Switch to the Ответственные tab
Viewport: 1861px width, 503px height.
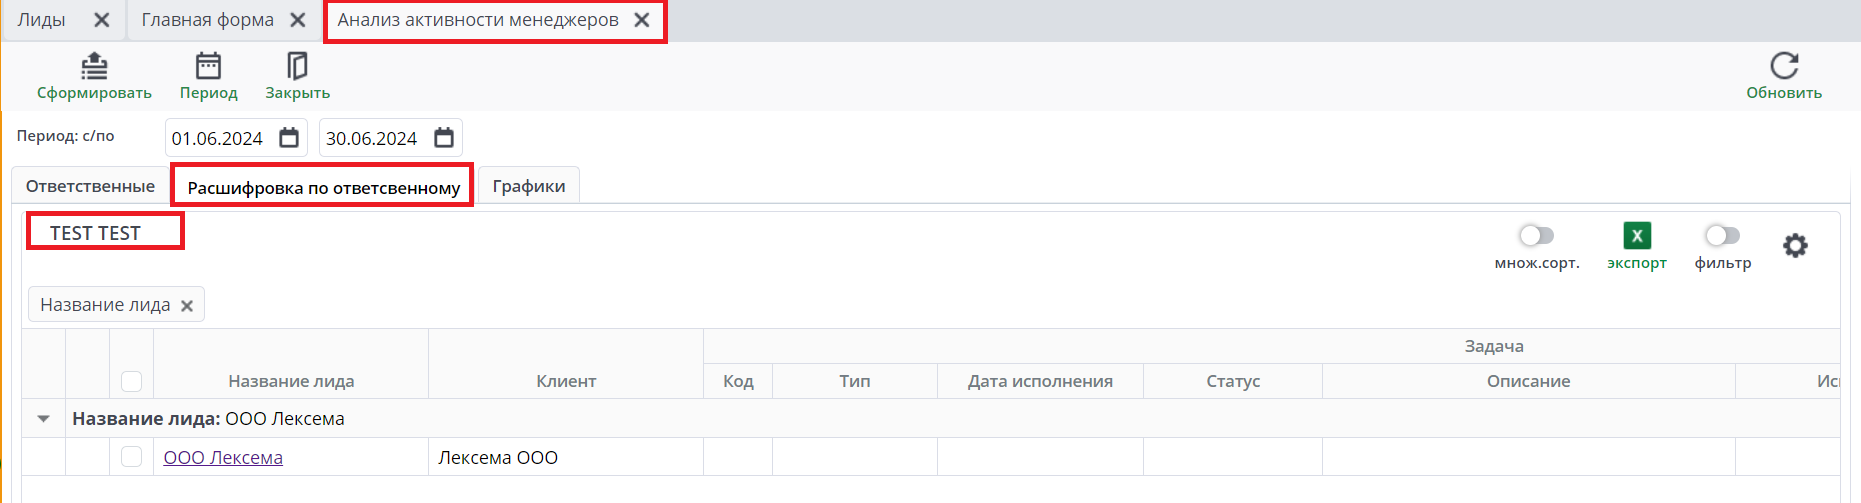(90, 186)
